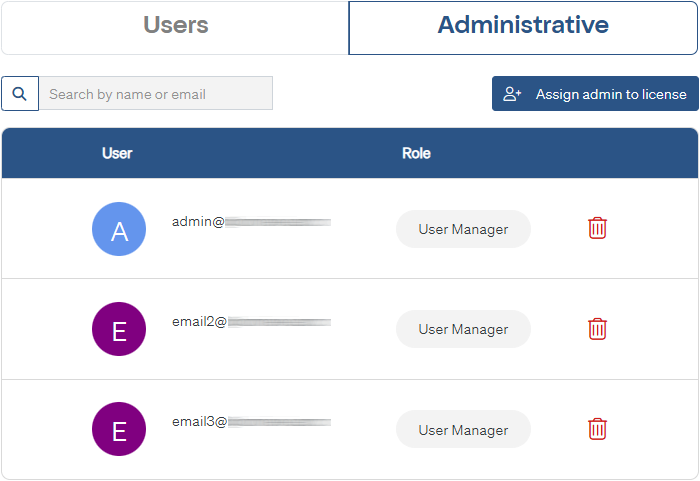The height and width of the screenshot is (481, 700).
Task: Click the Role column header
Action: click(416, 153)
